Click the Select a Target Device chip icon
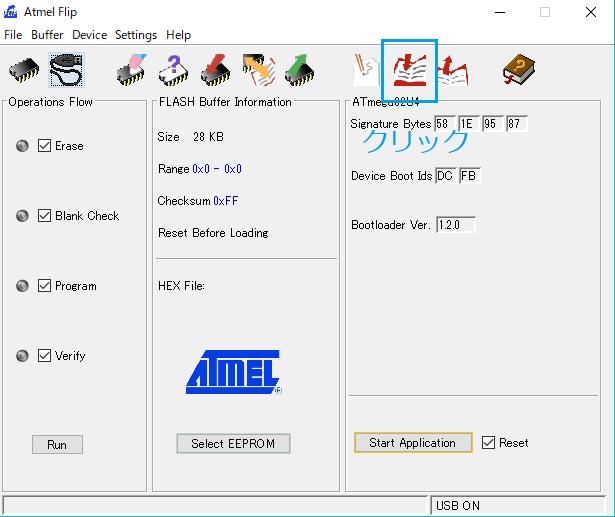The image size is (615, 517). [x=24, y=70]
